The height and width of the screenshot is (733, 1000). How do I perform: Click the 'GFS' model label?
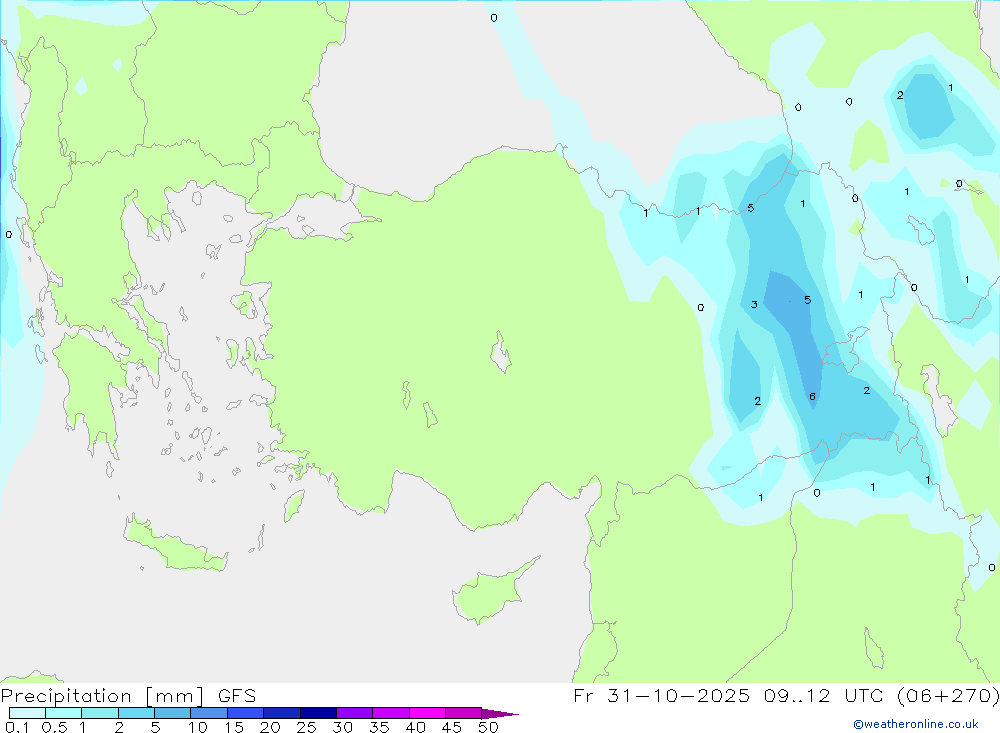(237, 696)
